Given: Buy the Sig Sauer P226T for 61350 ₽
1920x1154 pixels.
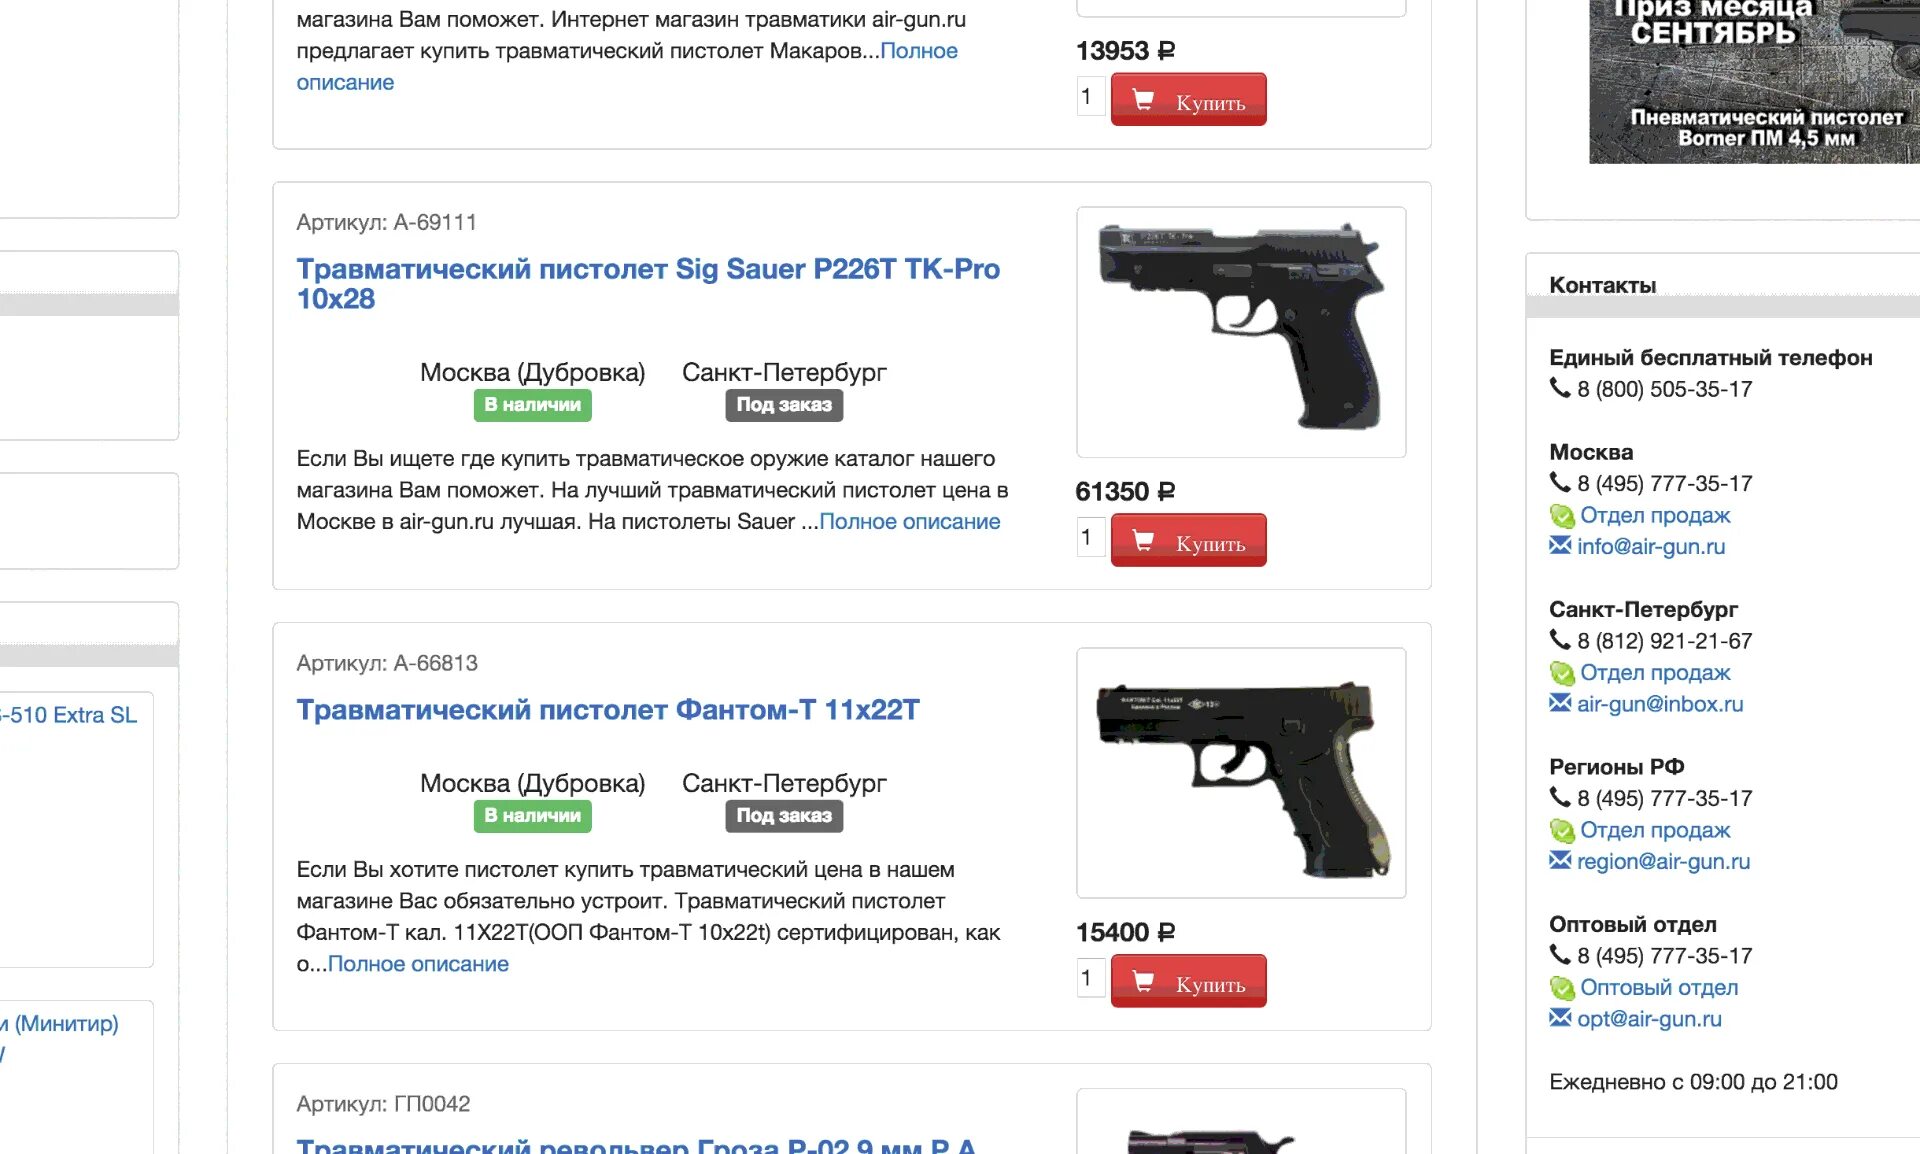Looking at the screenshot, I should coord(1188,541).
